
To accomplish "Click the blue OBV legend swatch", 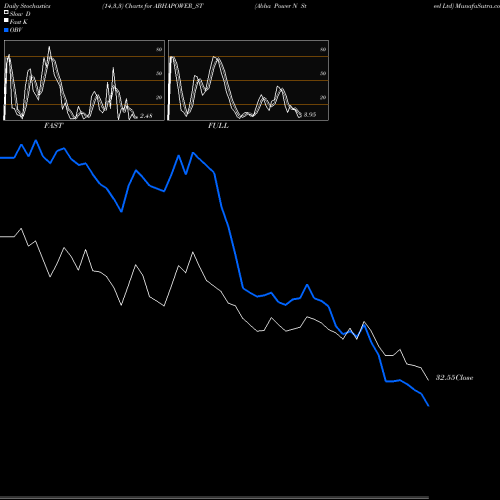I will 6,30.
